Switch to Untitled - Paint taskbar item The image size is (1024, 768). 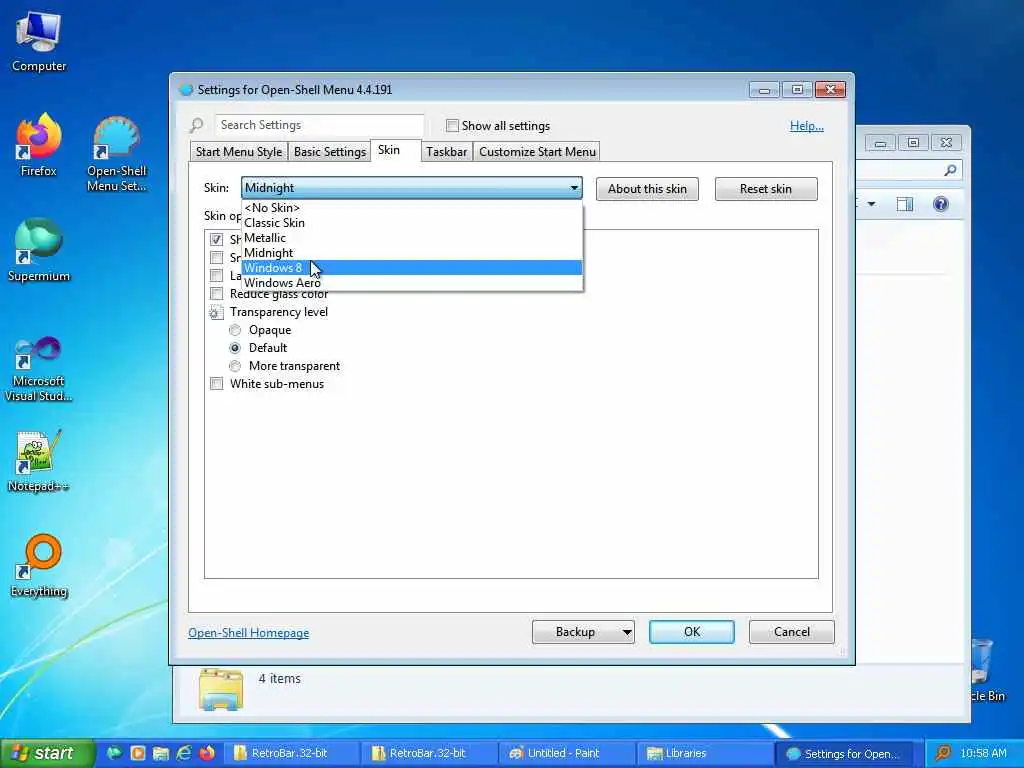[568, 753]
